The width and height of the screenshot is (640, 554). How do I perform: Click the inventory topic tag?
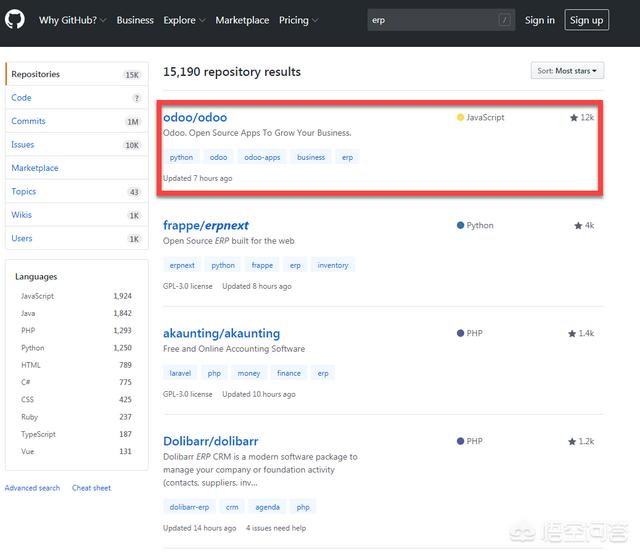pyautogui.click(x=333, y=265)
